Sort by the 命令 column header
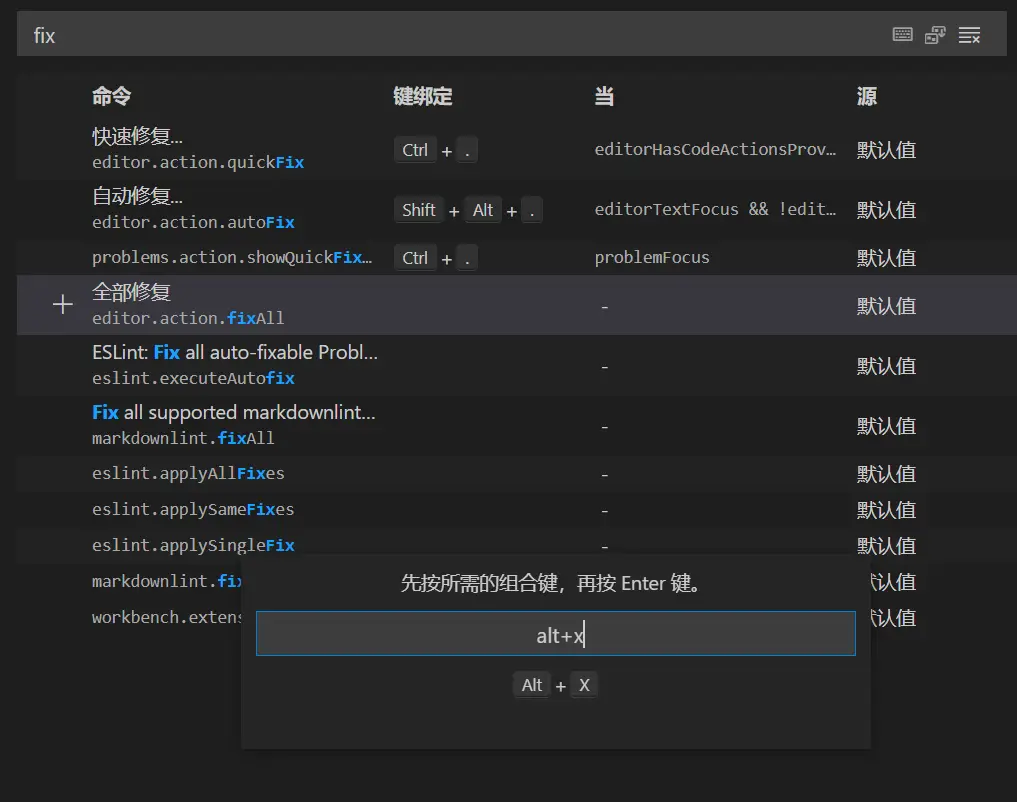This screenshot has width=1017, height=802. 110,96
